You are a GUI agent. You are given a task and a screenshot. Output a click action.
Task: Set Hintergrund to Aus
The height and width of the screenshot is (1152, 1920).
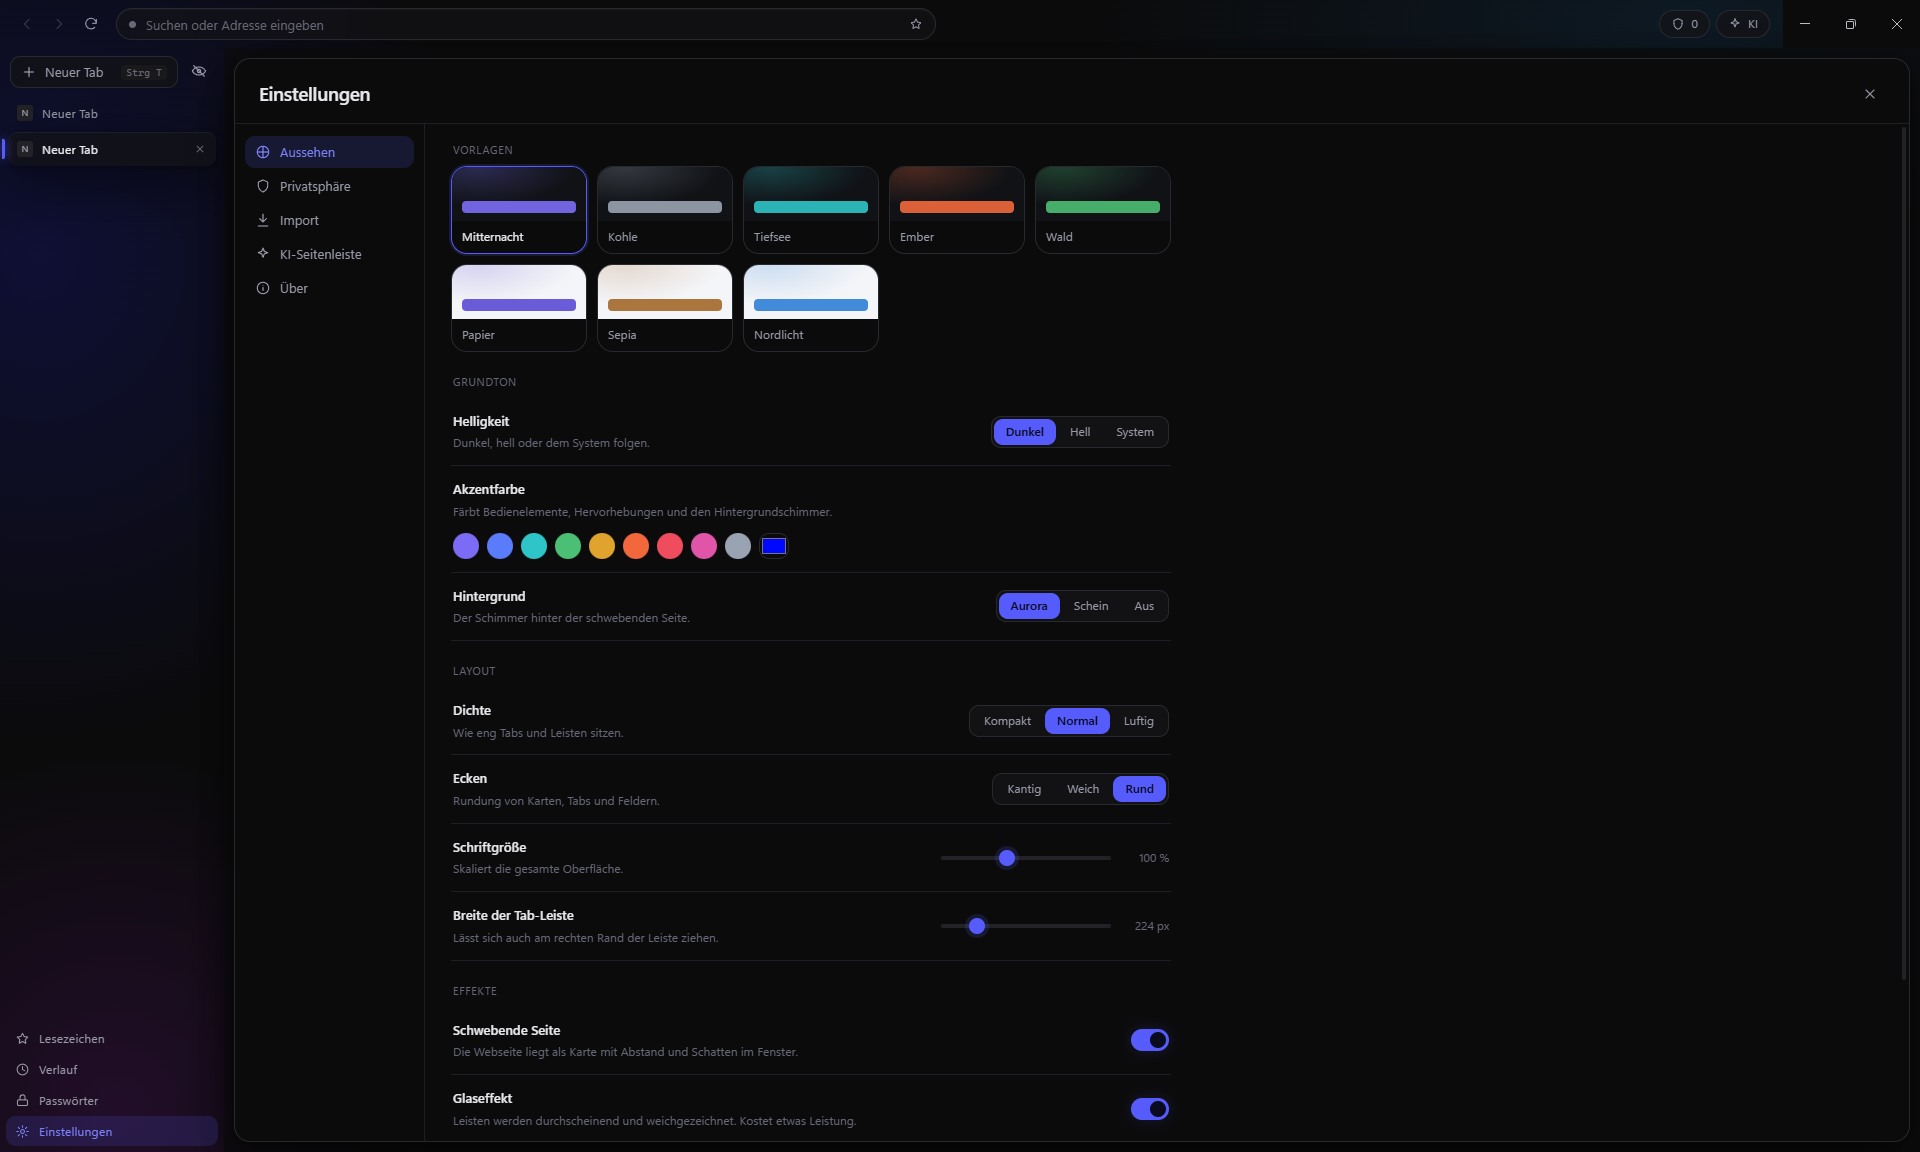1144,606
